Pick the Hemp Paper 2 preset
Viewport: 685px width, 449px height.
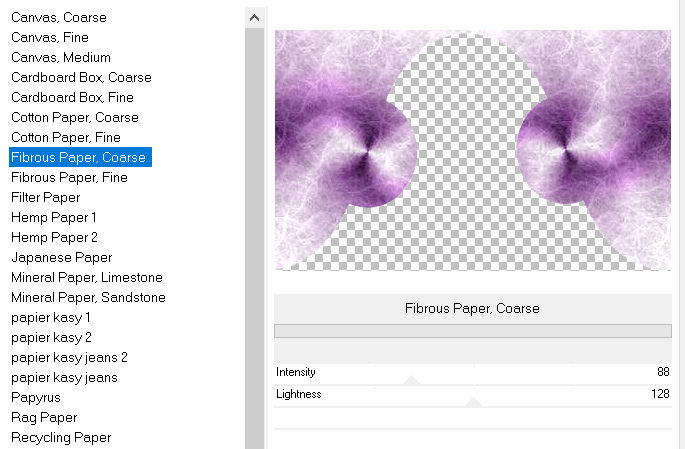pos(54,237)
